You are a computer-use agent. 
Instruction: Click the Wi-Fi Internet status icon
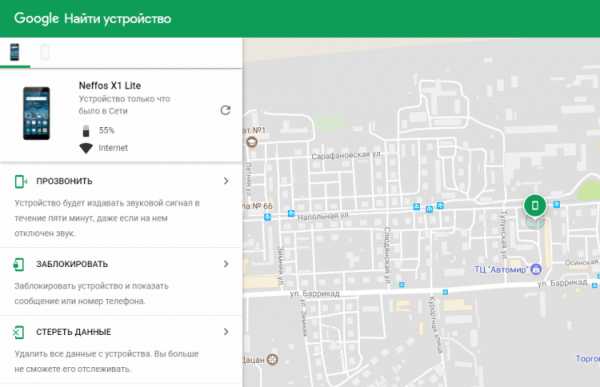point(86,148)
